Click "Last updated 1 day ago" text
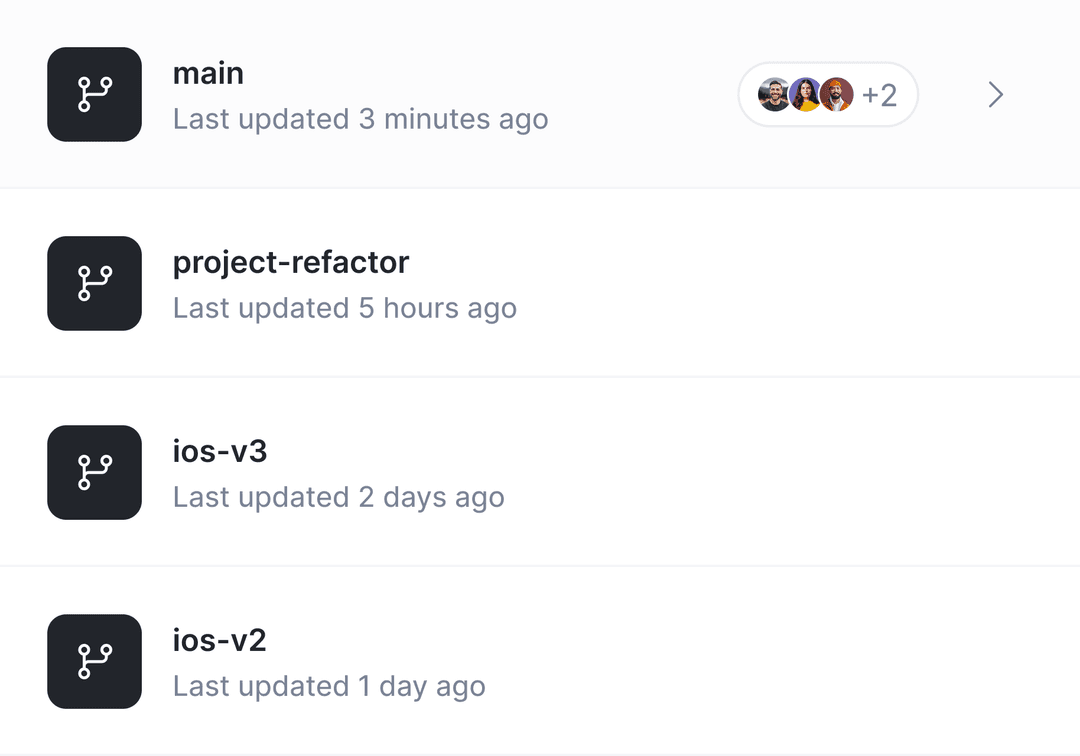 [x=329, y=686]
